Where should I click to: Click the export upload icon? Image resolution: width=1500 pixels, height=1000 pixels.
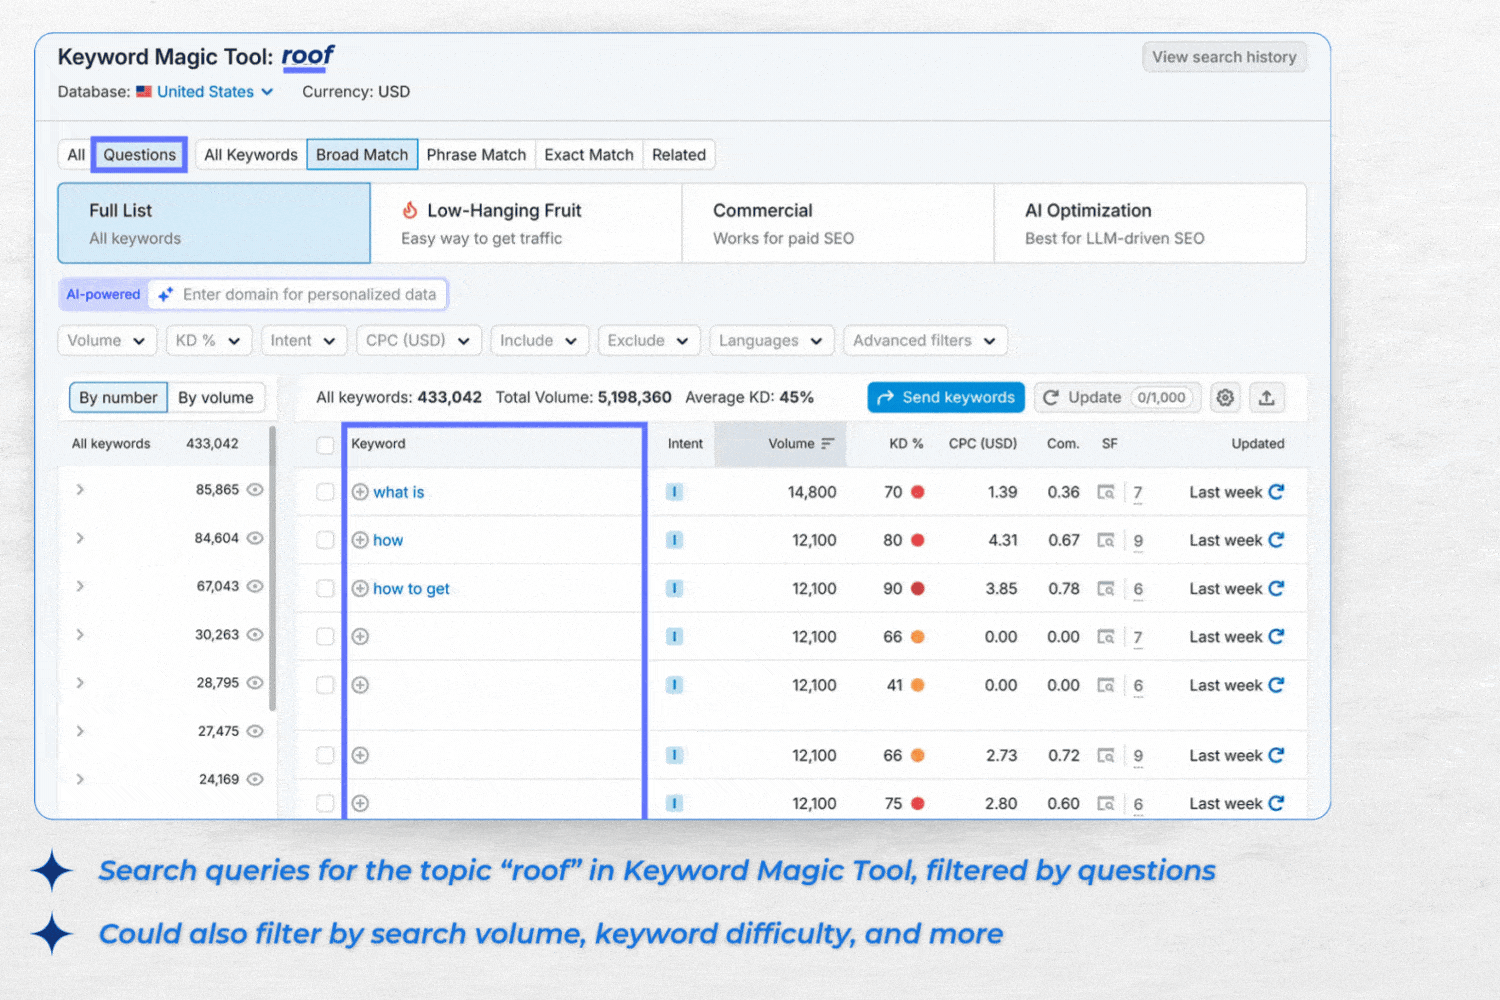click(x=1267, y=397)
